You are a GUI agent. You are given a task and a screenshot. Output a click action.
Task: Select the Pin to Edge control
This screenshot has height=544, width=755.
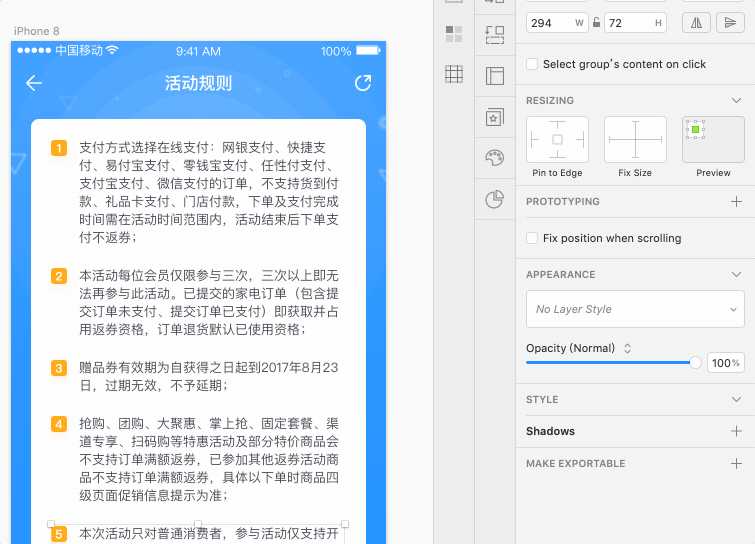pos(557,140)
